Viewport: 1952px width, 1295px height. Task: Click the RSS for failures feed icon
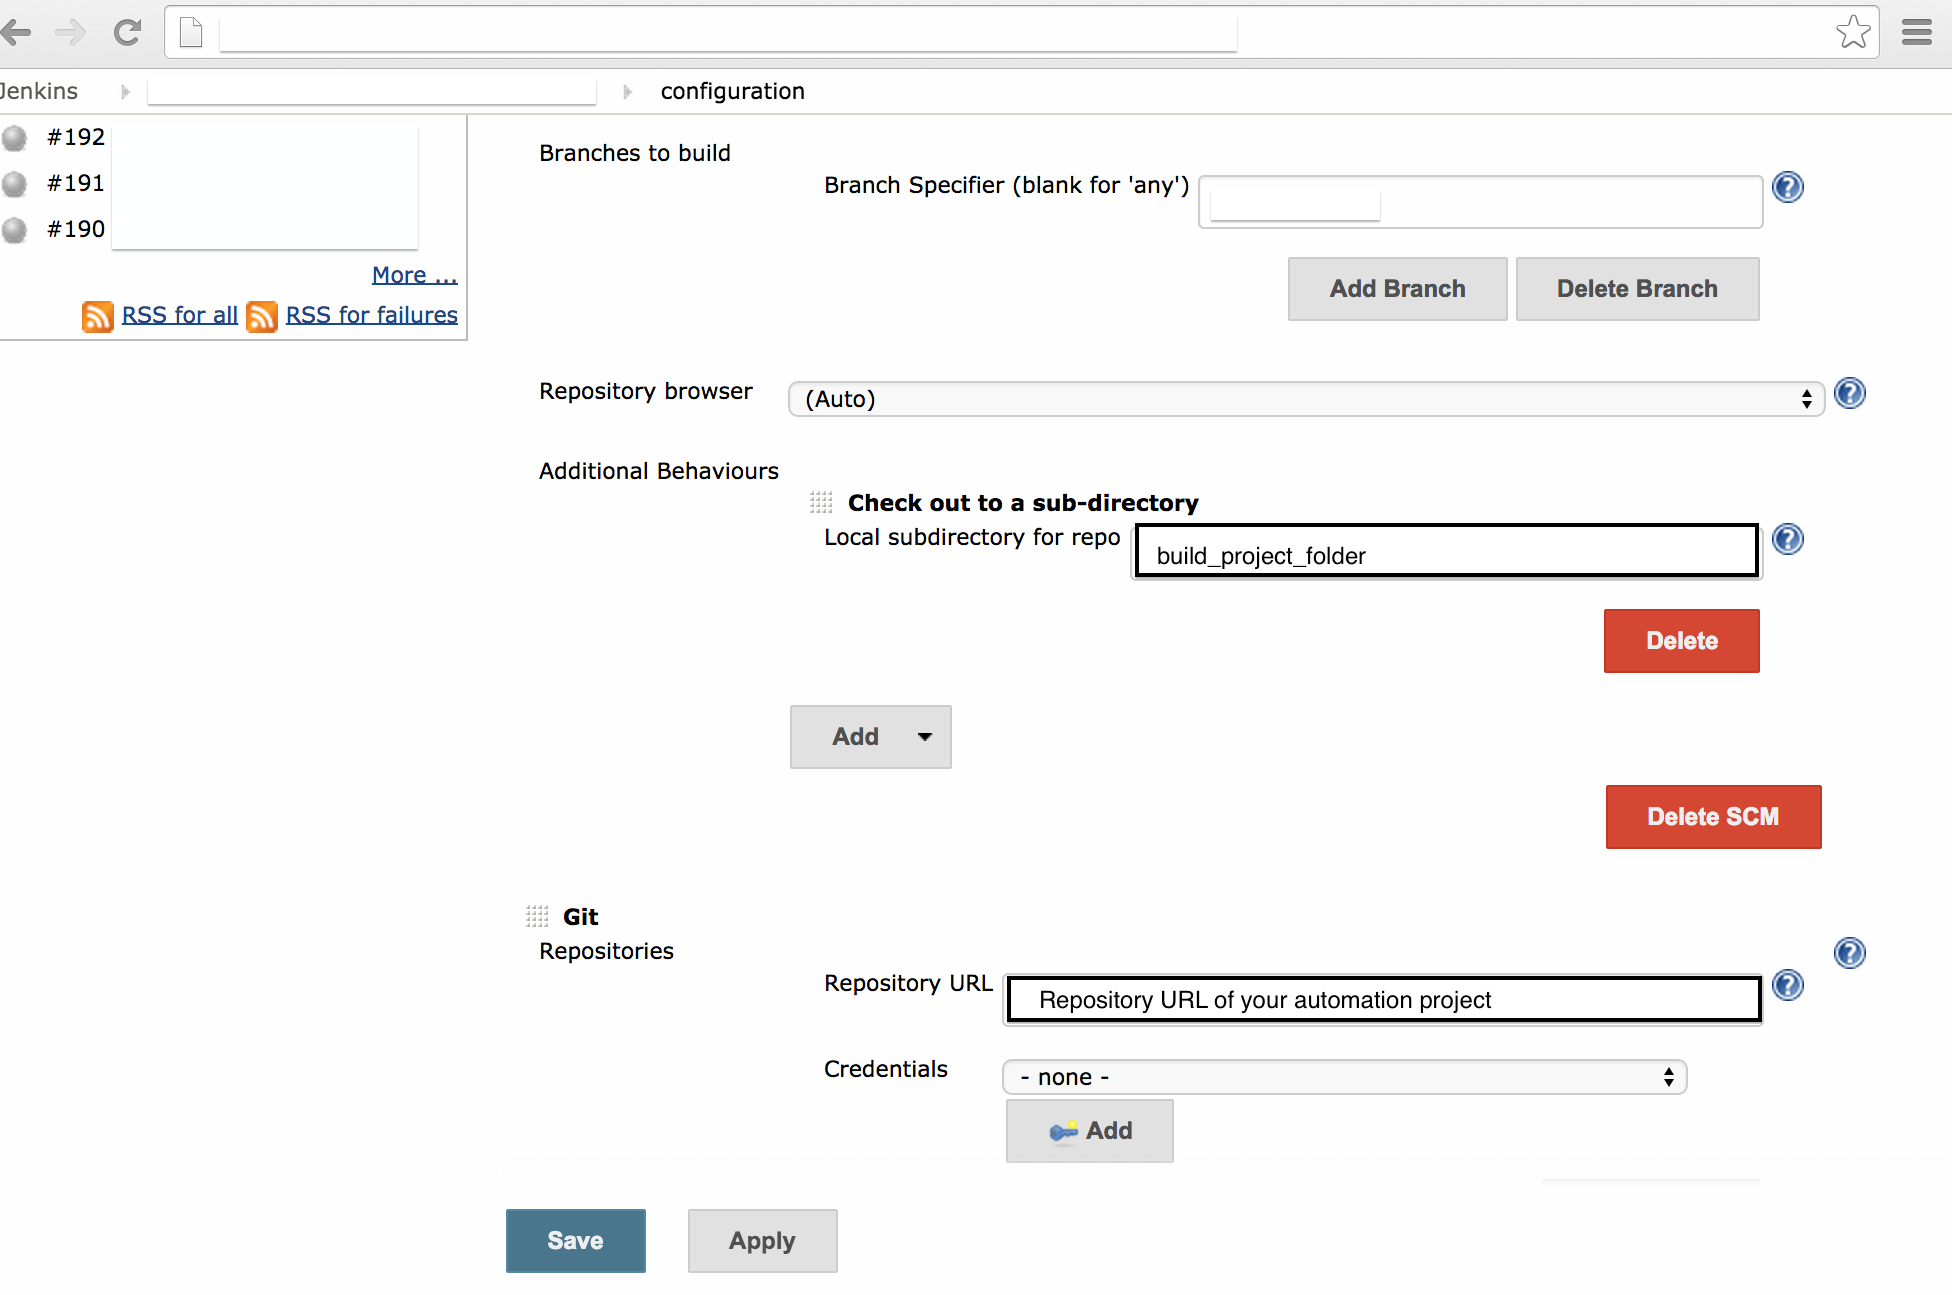click(261, 316)
